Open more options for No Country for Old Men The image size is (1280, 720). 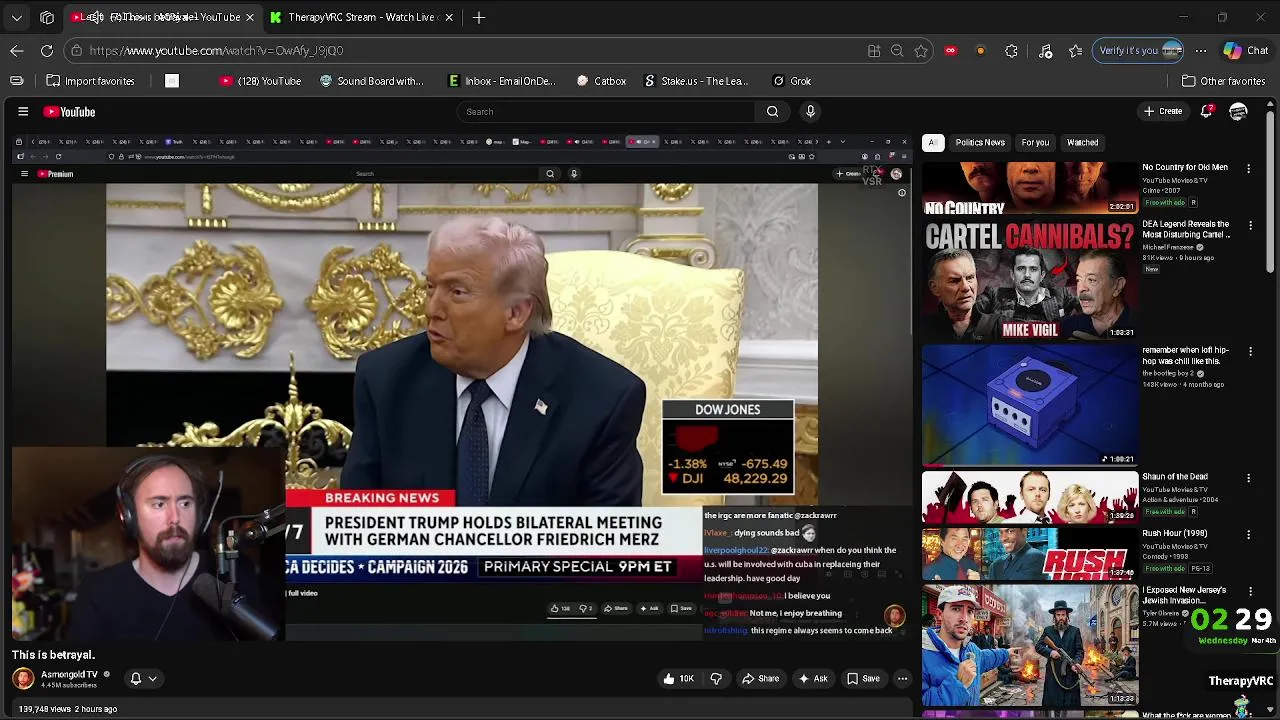coord(1248,169)
